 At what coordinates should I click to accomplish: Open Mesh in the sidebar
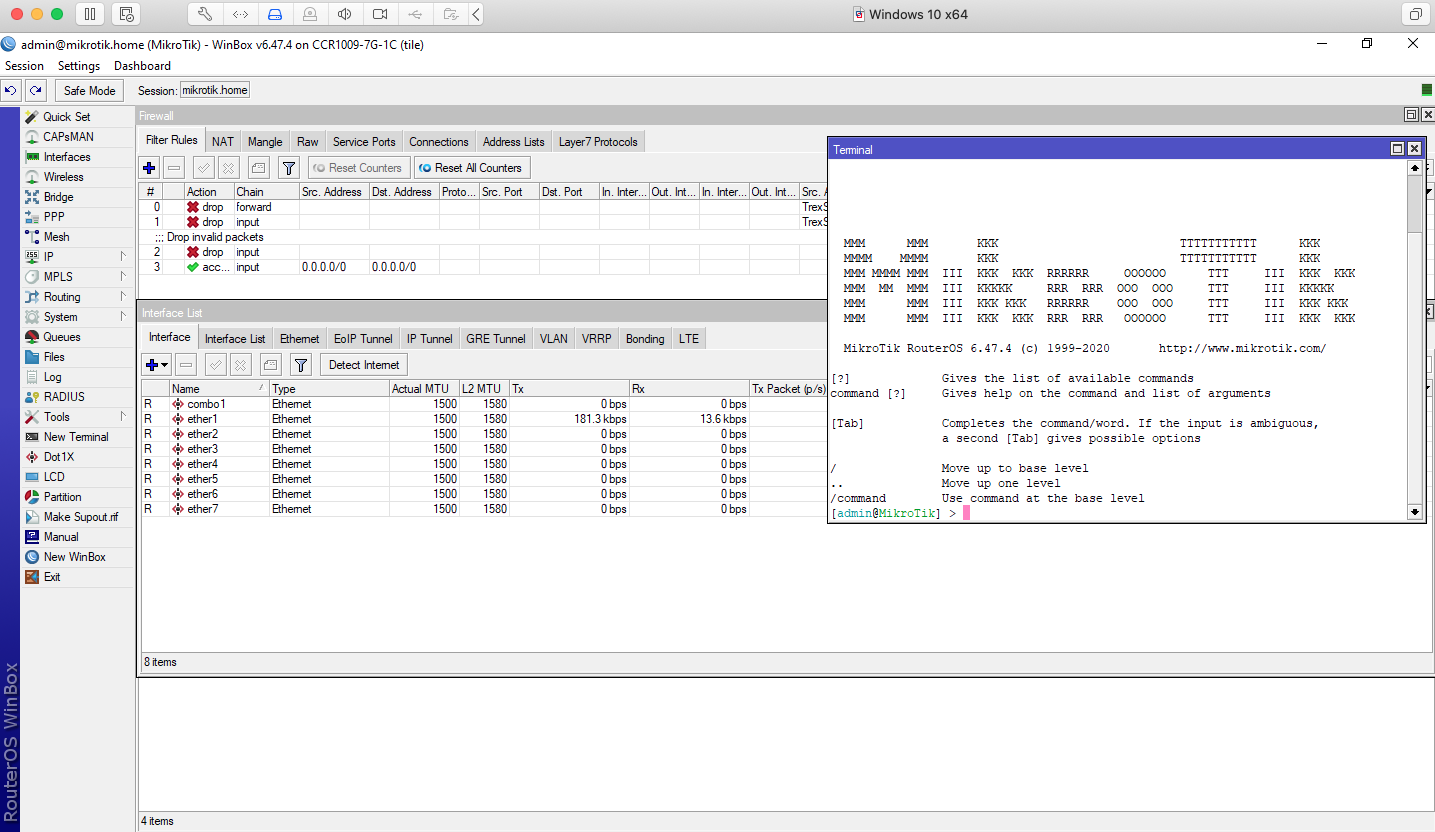(x=57, y=237)
